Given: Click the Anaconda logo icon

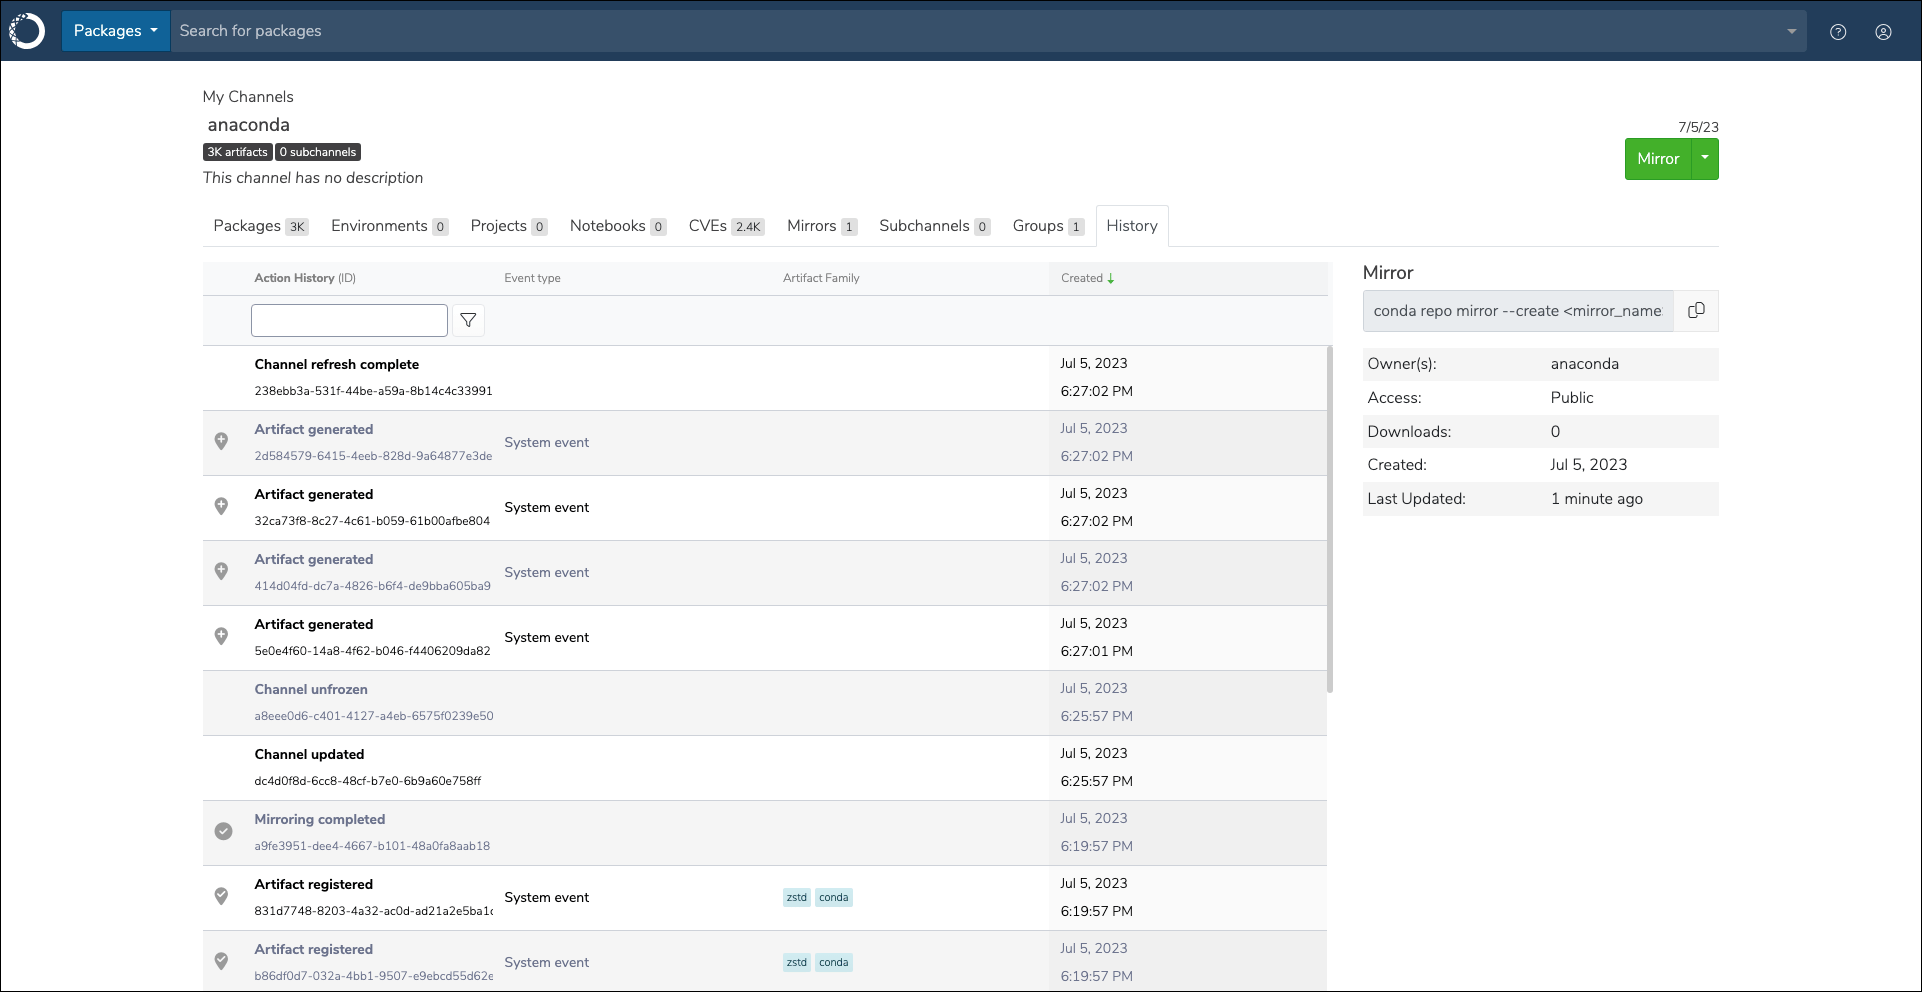Looking at the screenshot, I should coord(28,31).
